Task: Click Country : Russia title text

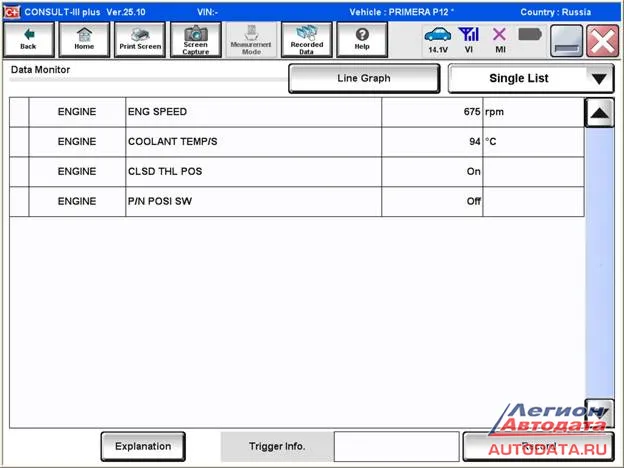Action: pyautogui.click(x=556, y=12)
